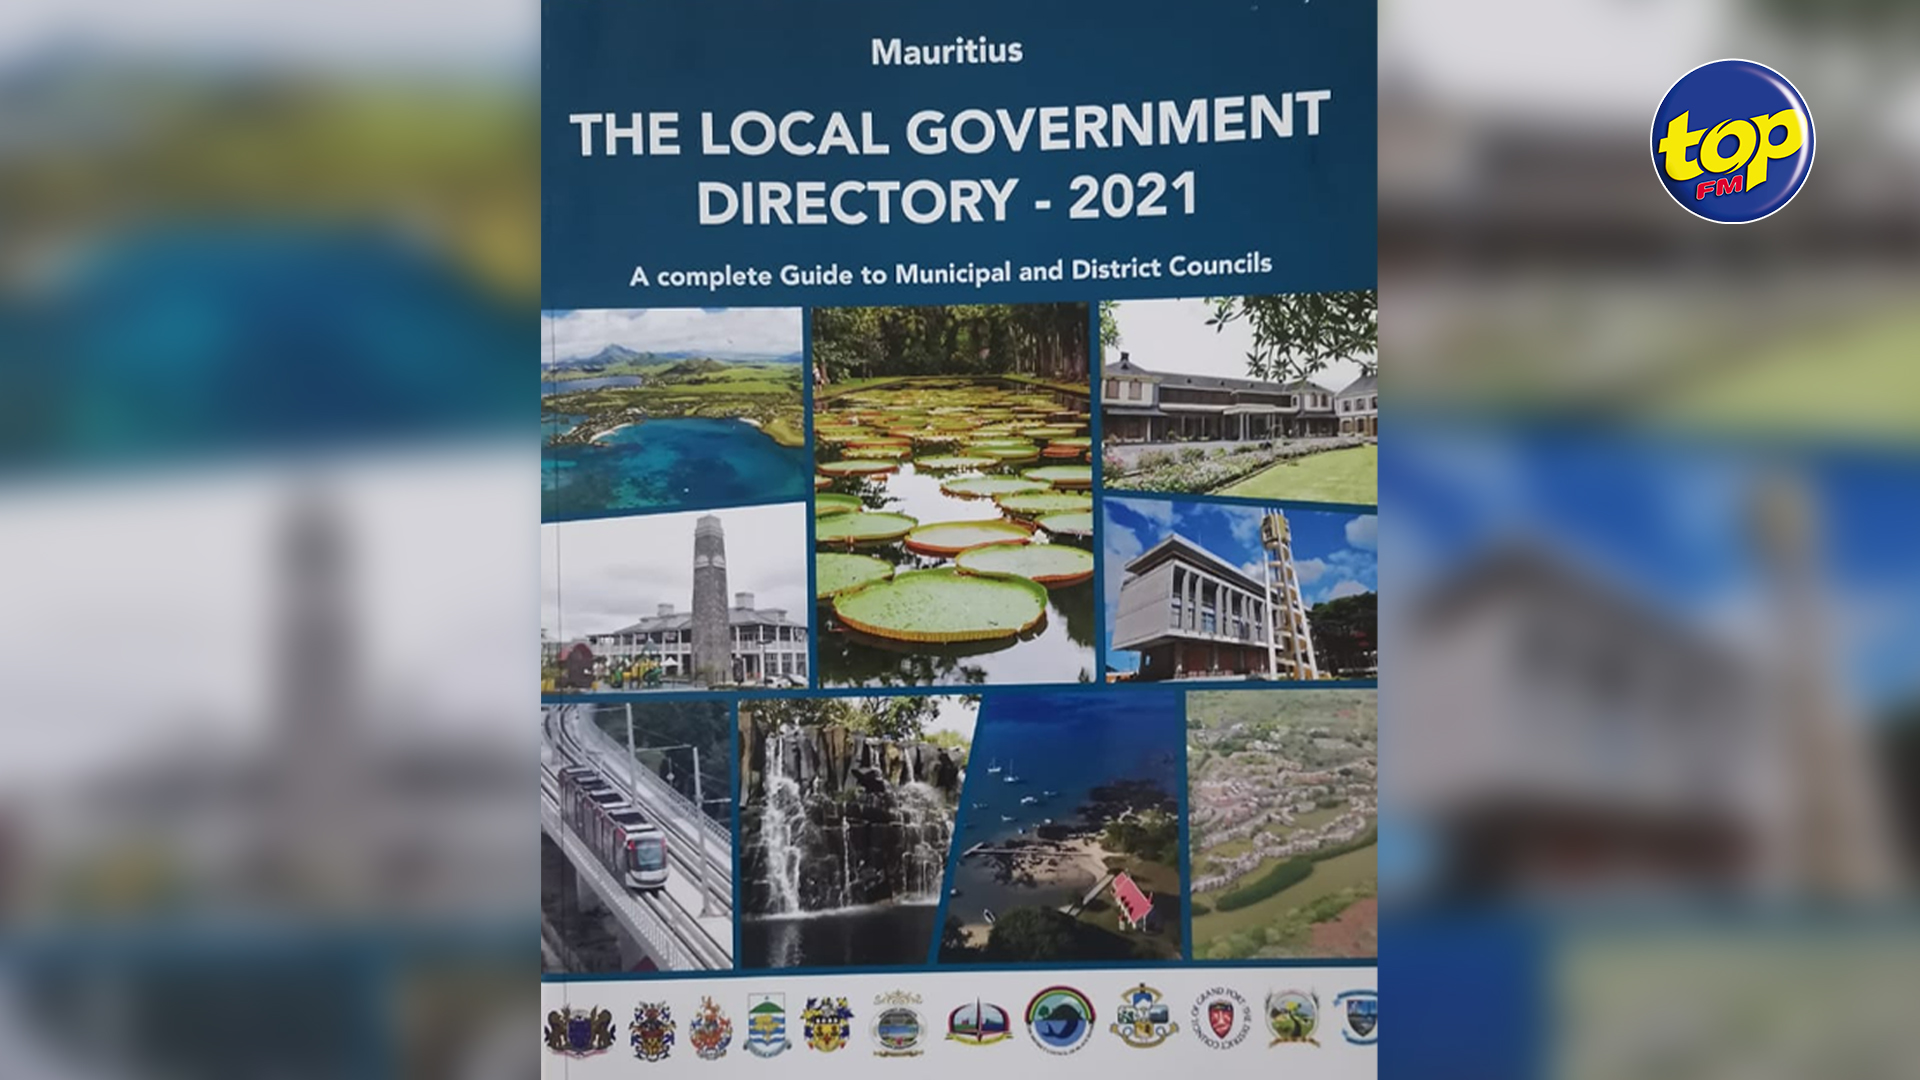Viewport: 1920px width, 1080px height.
Task: Click the aerial lagoon coastline photo
Action: (672, 412)
